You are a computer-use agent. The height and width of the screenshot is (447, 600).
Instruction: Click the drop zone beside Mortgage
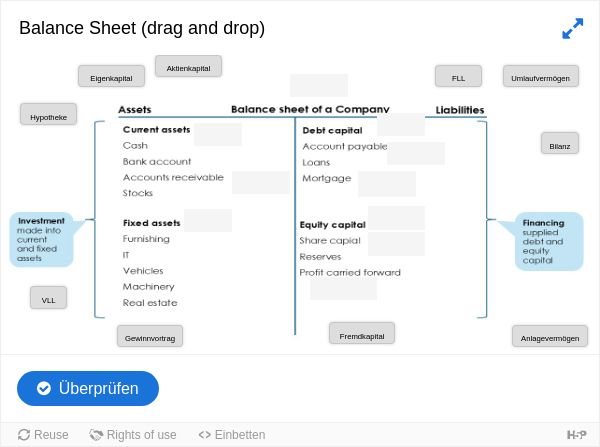click(387, 184)
